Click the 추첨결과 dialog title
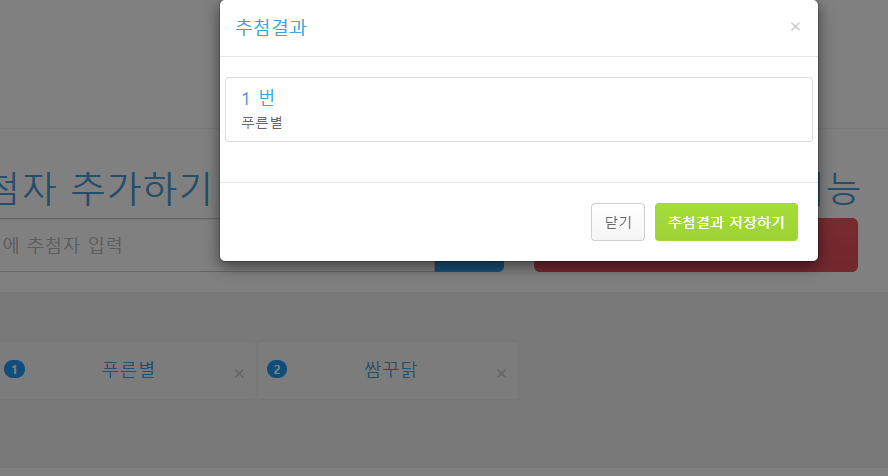Viewport: 888px width, 476px height. [x=271, y=27]
